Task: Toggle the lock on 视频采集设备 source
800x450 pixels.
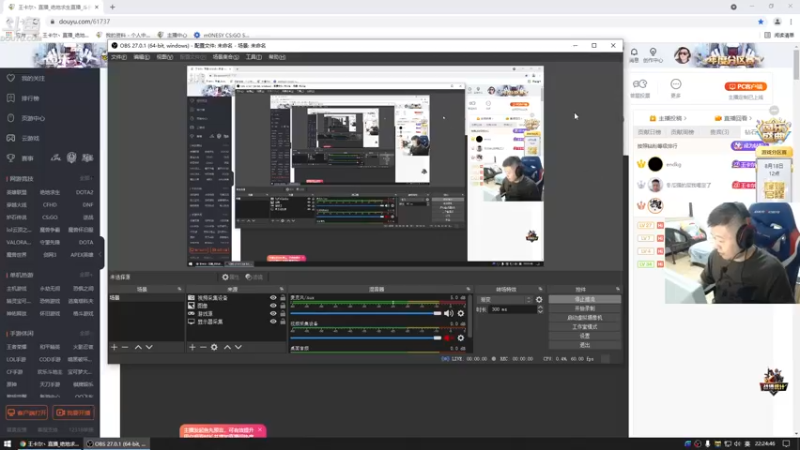Action: click(x=283, y=297)
